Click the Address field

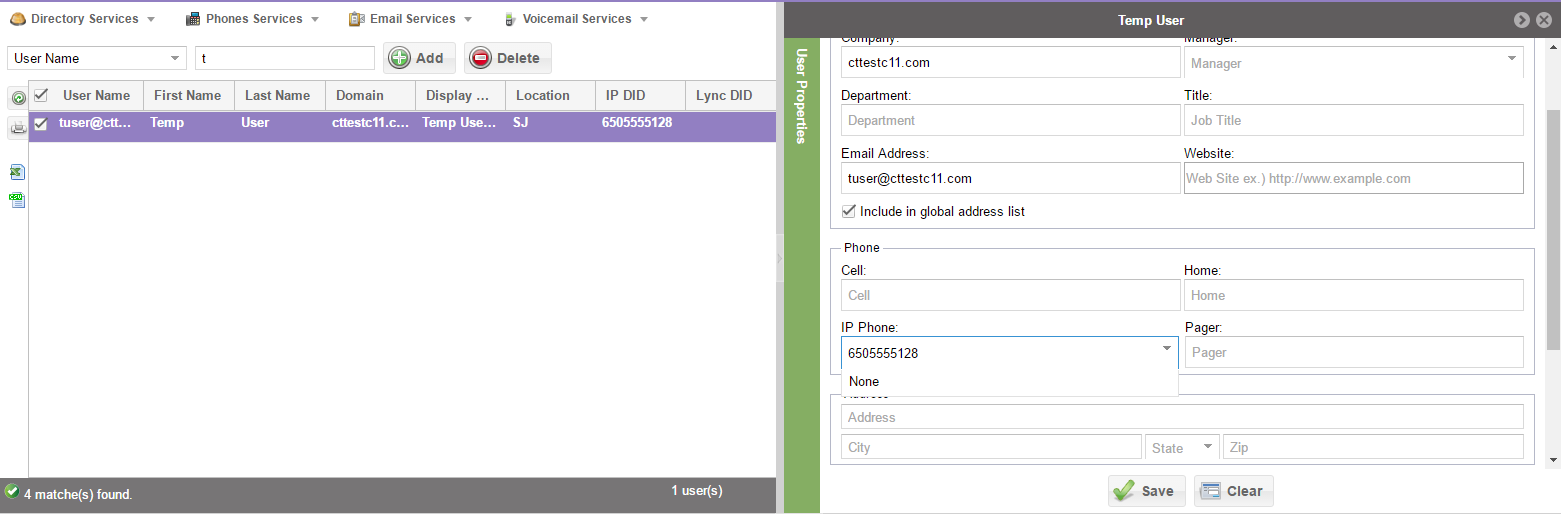pos(1182,417)
